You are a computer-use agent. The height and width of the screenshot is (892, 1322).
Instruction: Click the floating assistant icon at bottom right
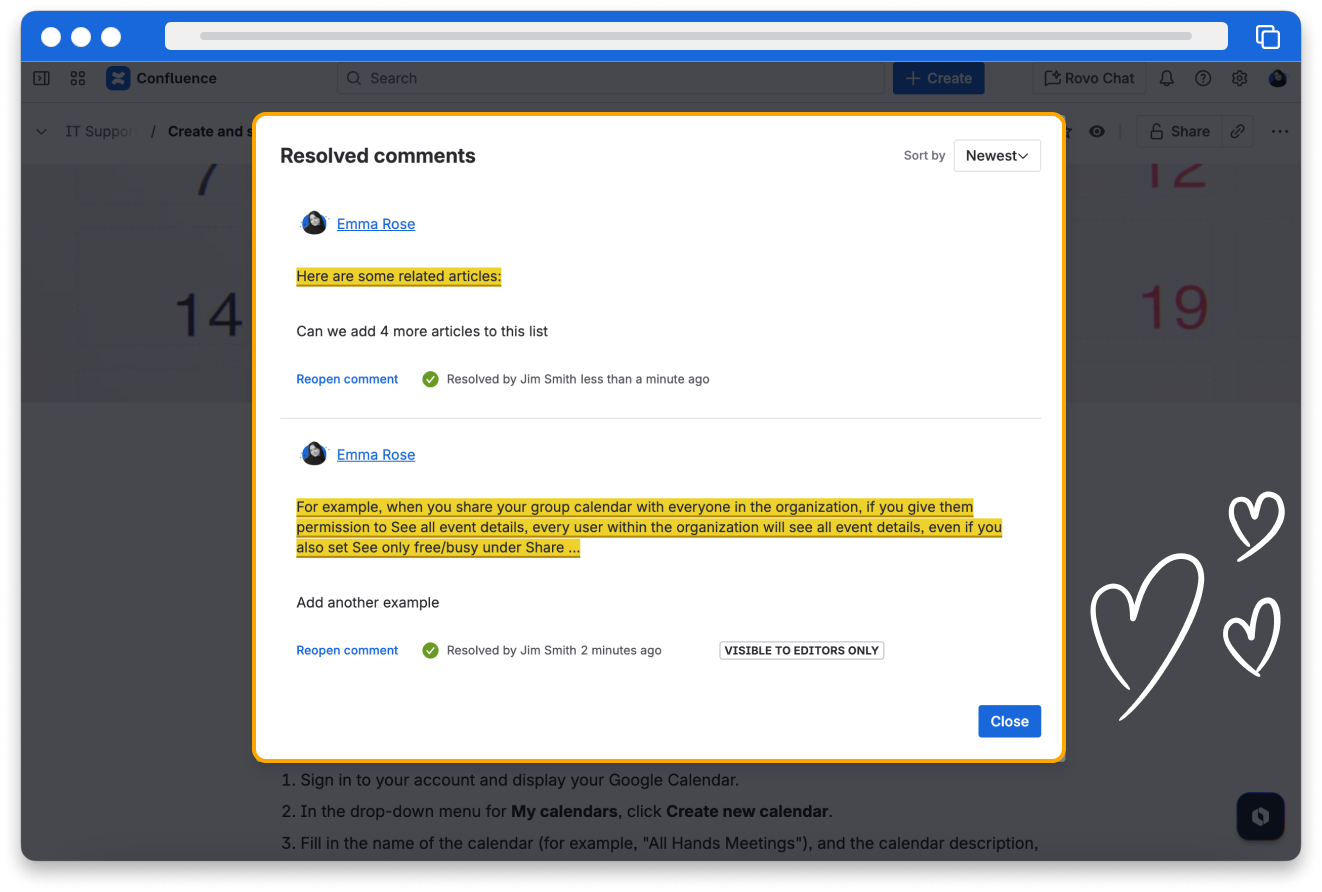(1260, 816)
